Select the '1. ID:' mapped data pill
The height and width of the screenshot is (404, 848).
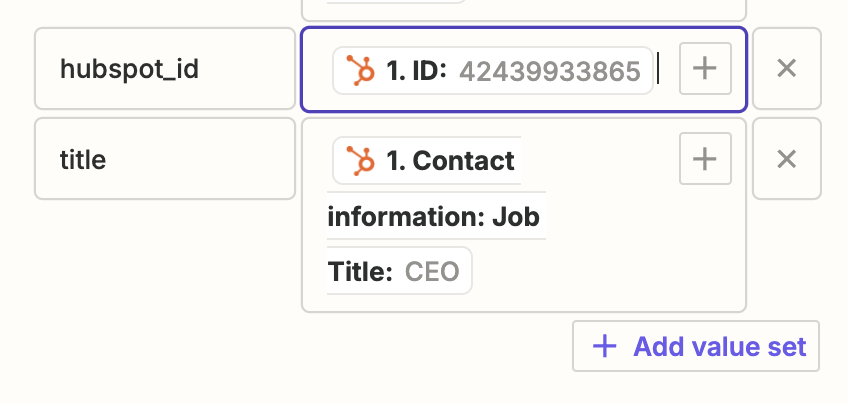pyautogui.click(x=493, y=70)
